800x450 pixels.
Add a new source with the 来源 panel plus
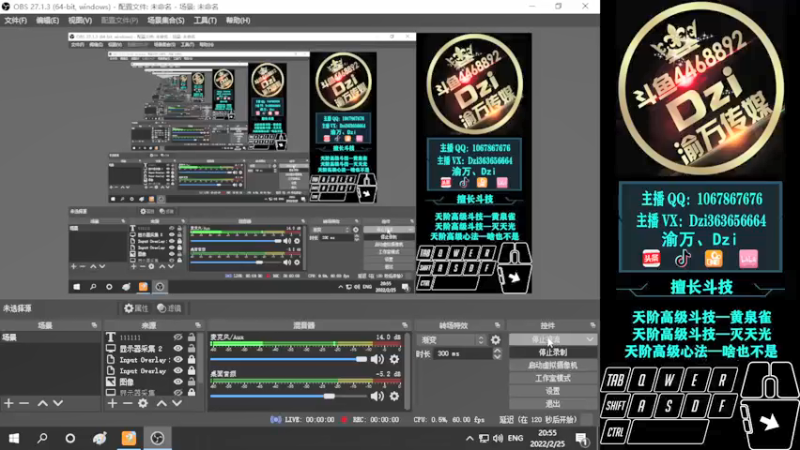(x=112, y=403)
